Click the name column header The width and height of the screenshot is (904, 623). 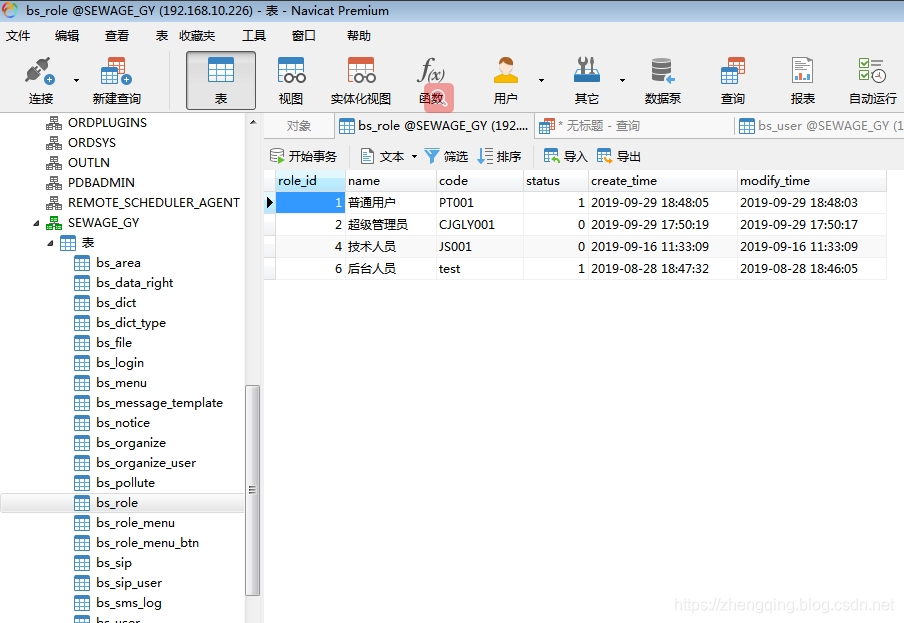(x=391, y=181)
